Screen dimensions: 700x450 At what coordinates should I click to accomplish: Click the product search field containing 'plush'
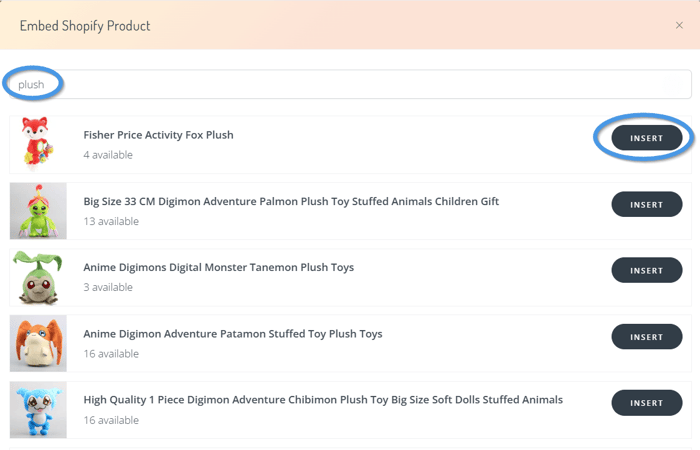350,84
